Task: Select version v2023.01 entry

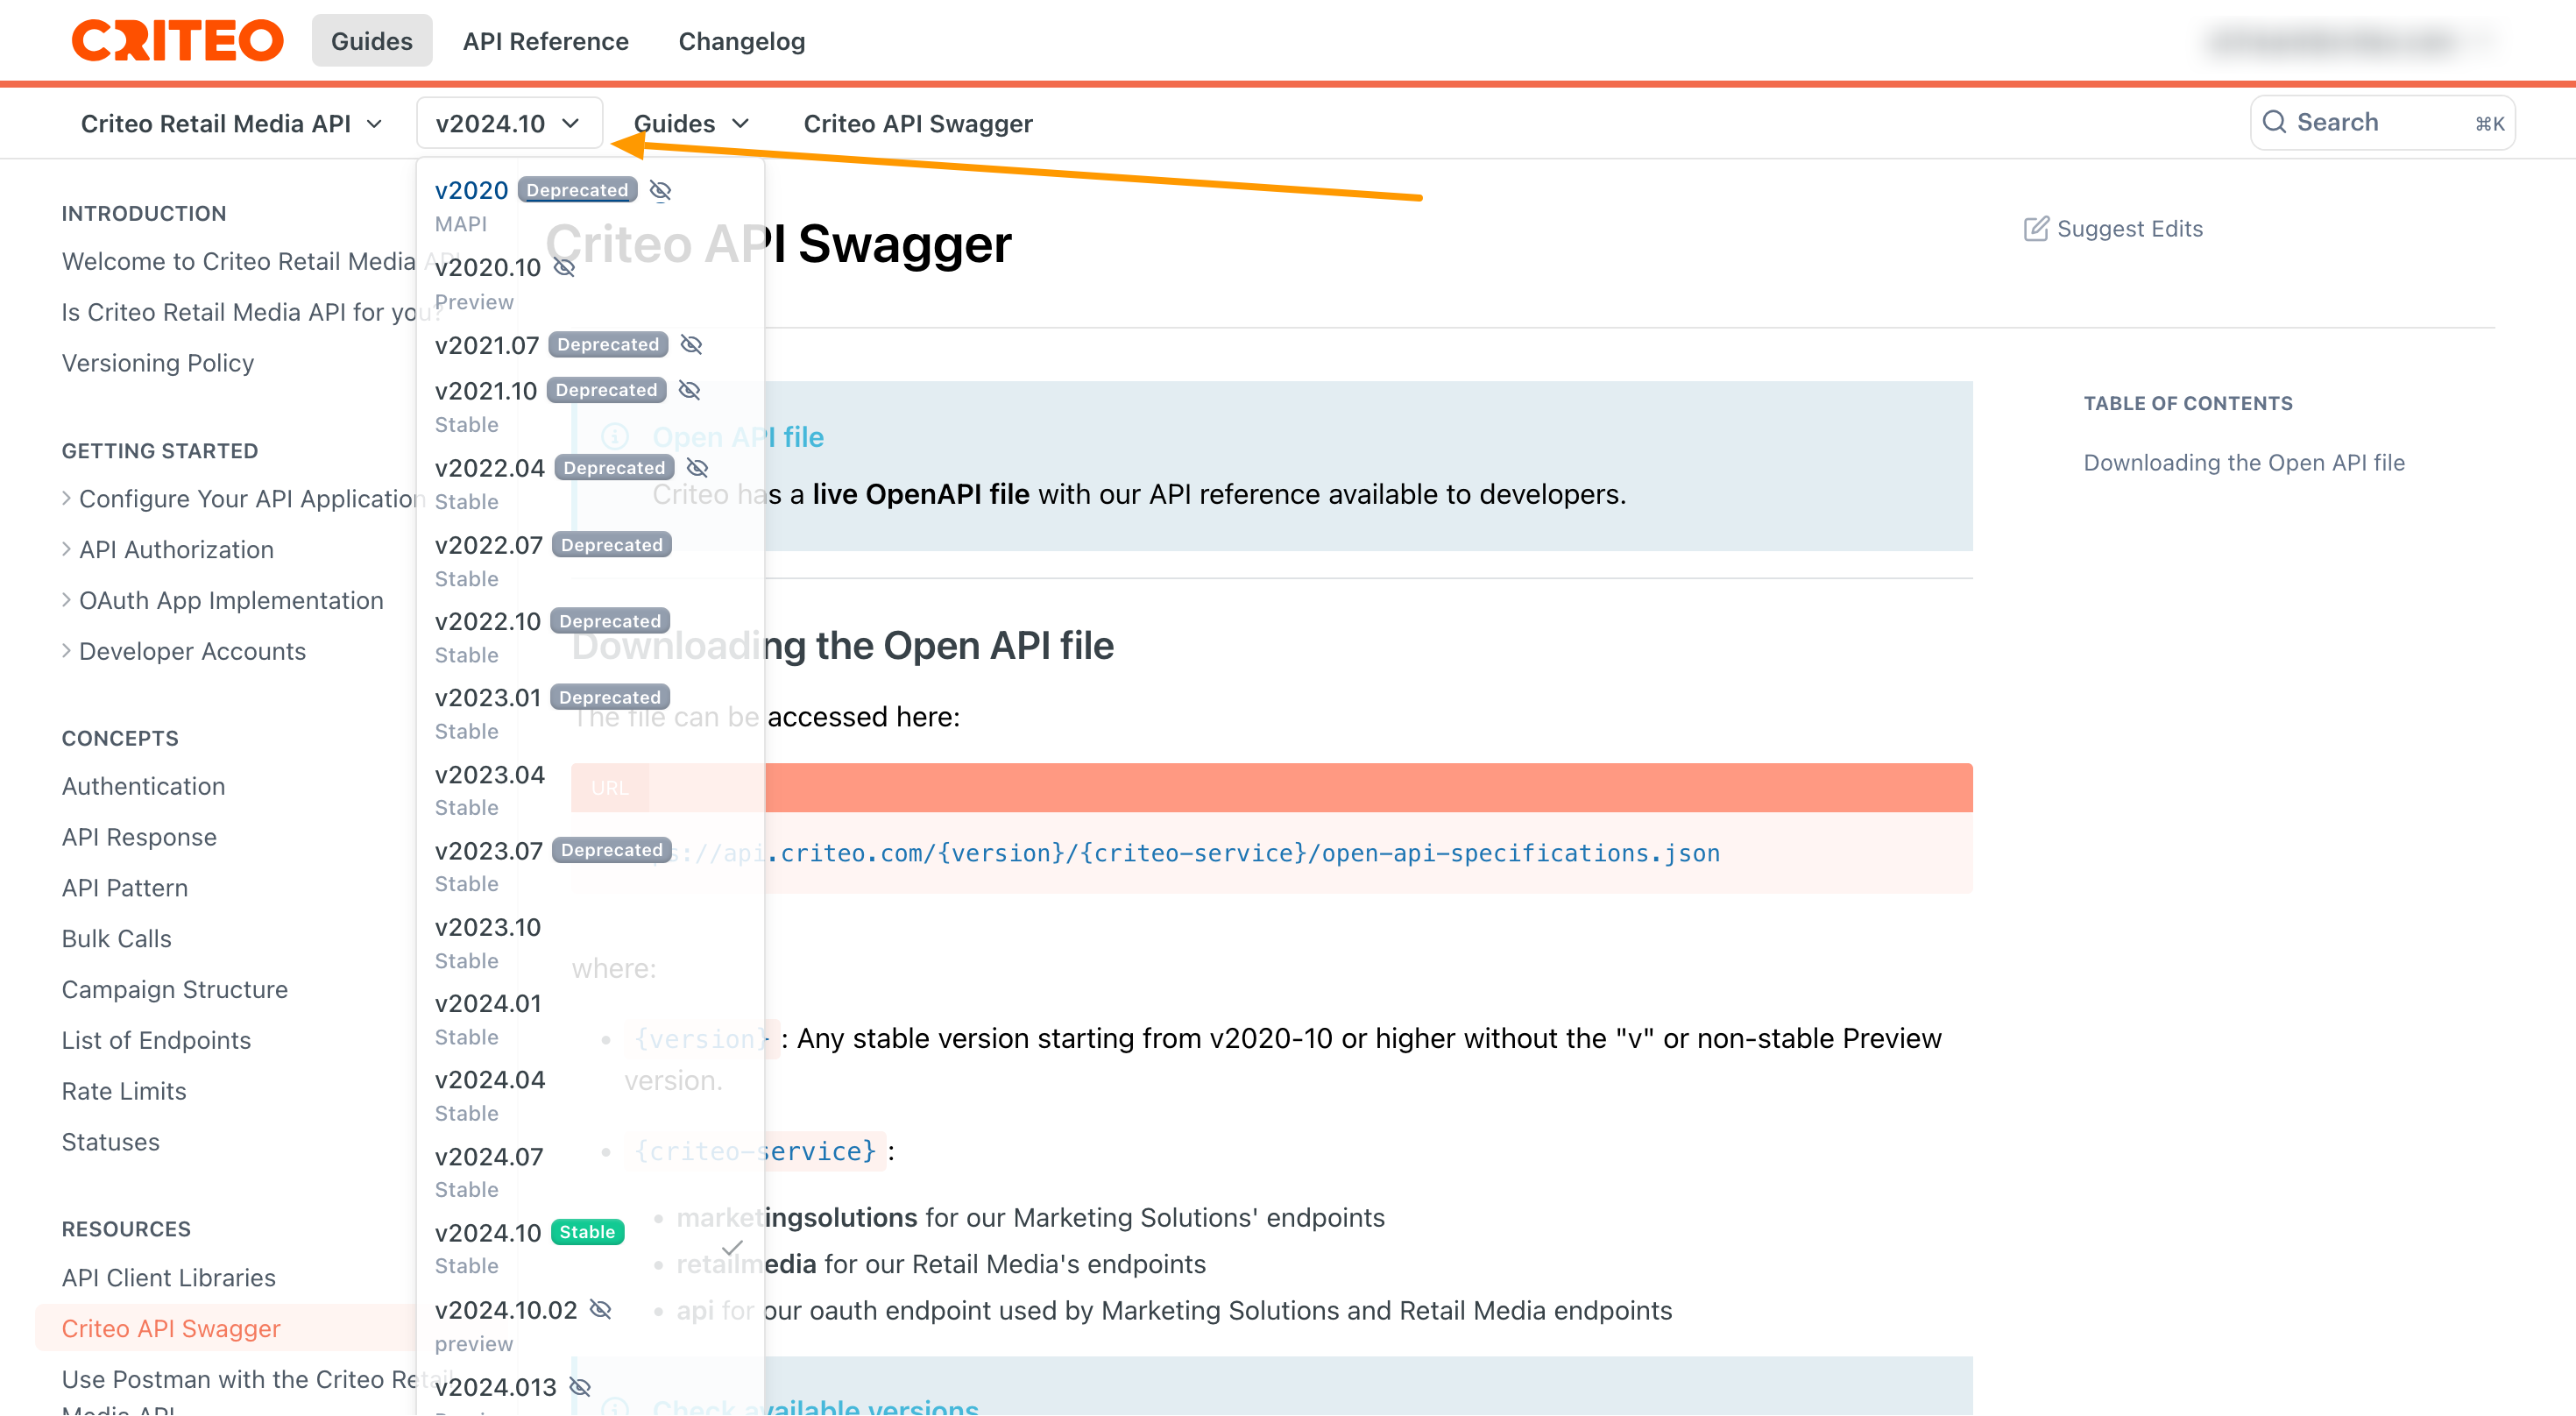Action: [590, 713]
